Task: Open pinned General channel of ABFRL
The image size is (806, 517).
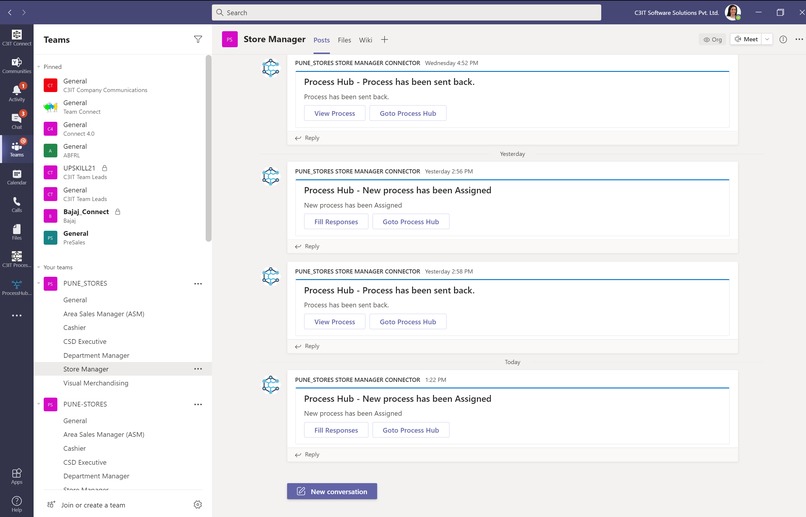Action: (122, 151)
